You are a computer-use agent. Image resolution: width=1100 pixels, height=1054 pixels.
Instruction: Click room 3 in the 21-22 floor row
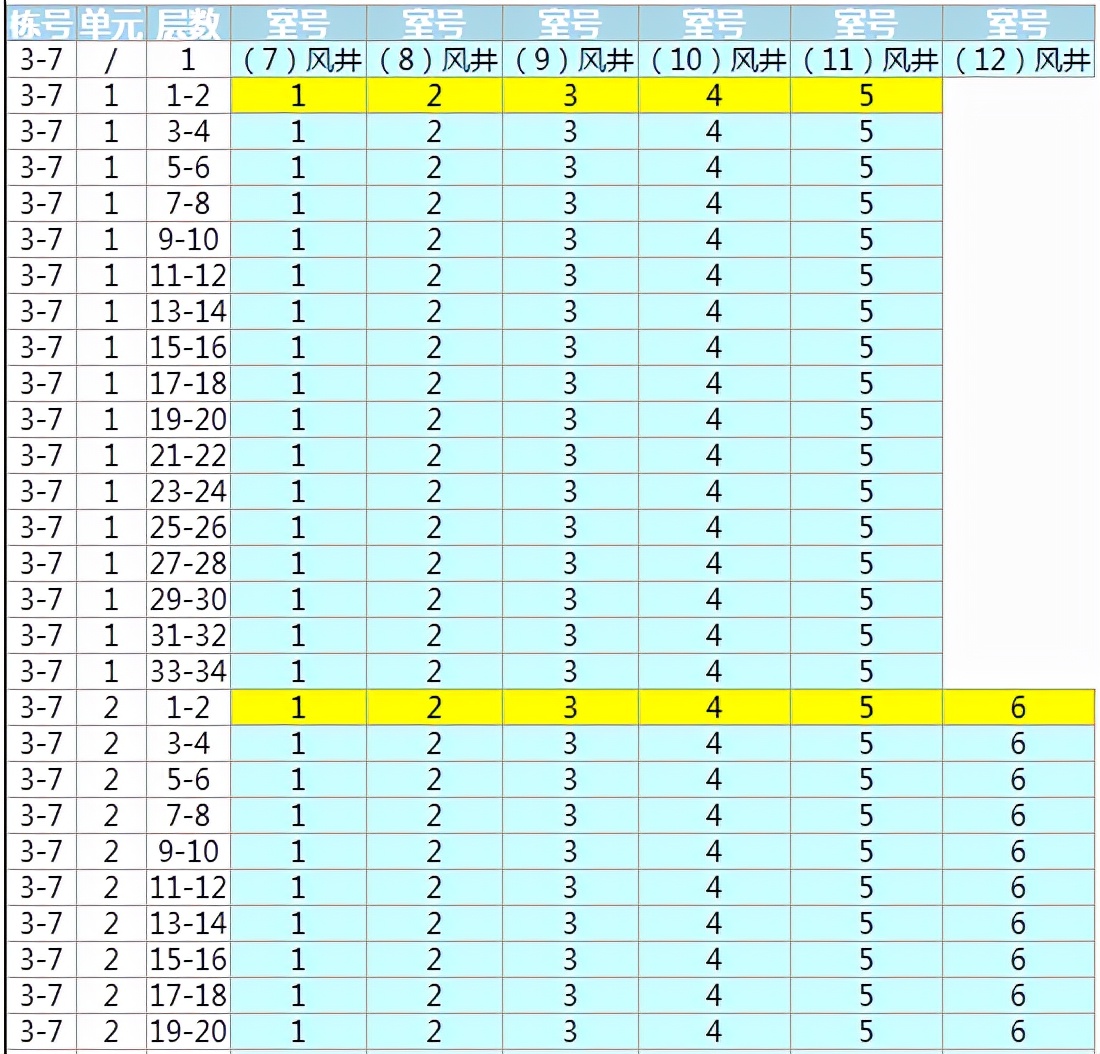tap(570, 455)
